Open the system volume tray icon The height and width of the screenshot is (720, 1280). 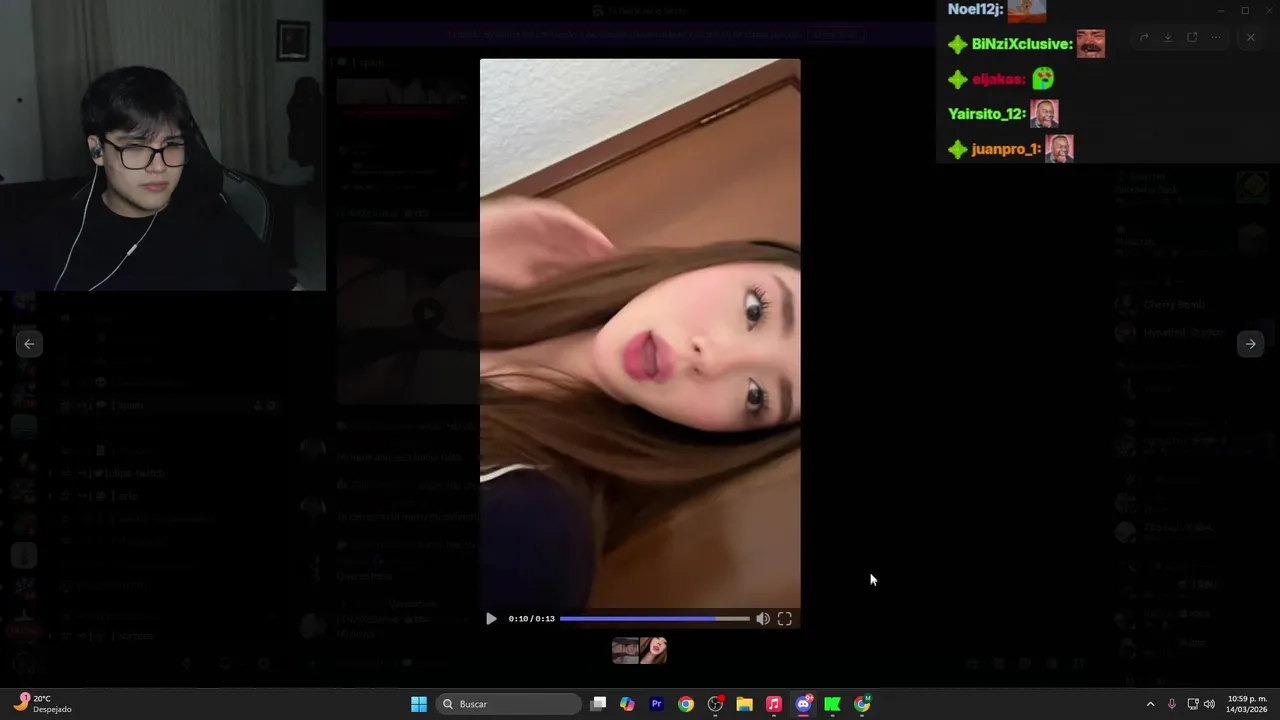tap(1209, 704)
